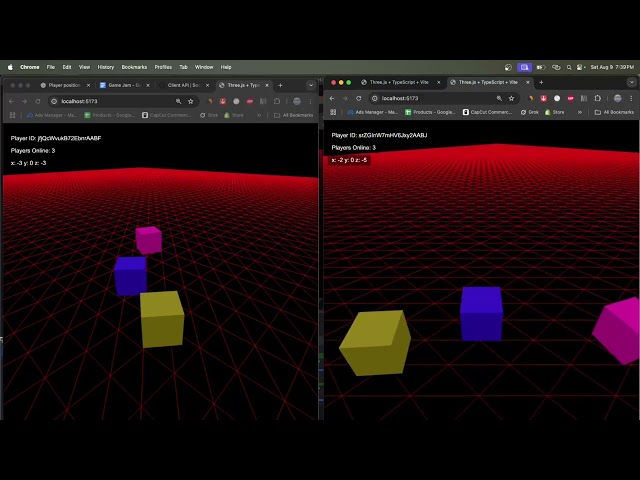
Task: Open Extensions puzzle icon in left window
Action: point(277,101)
